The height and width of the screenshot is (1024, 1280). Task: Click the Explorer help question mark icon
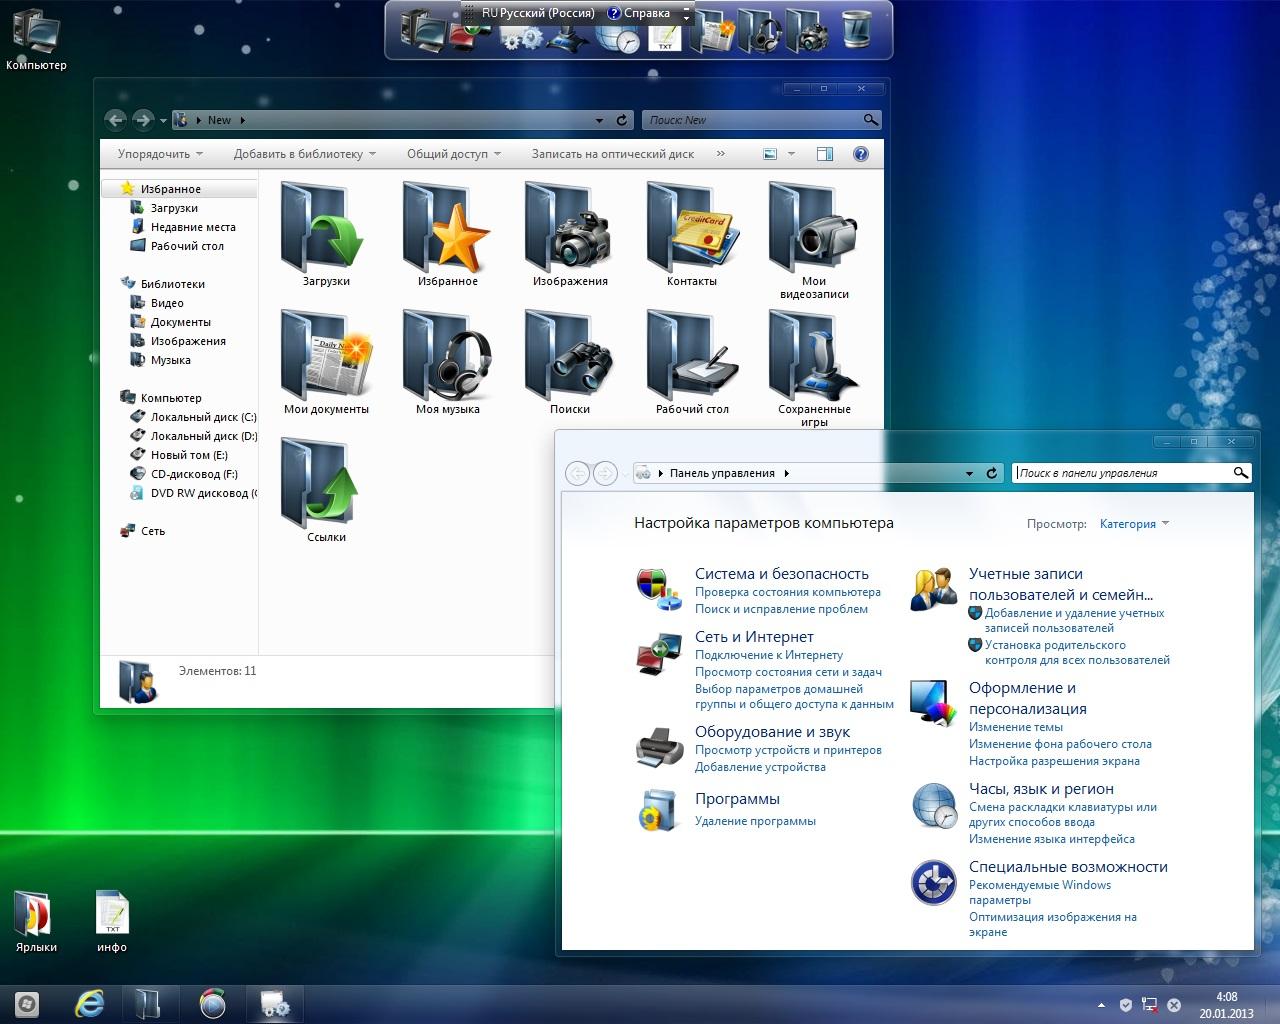coord(861,154)
